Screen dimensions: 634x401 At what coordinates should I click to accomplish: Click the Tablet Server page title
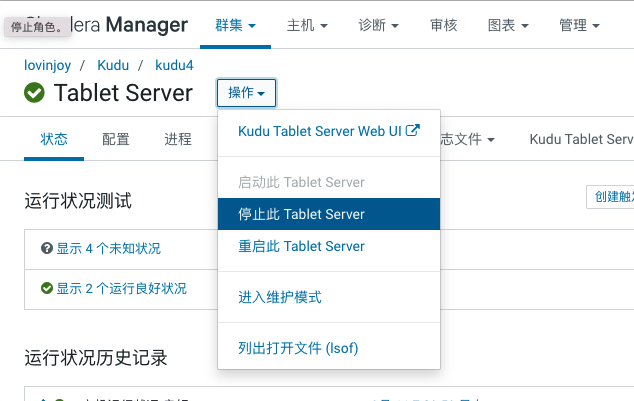(x=123, y=93)
